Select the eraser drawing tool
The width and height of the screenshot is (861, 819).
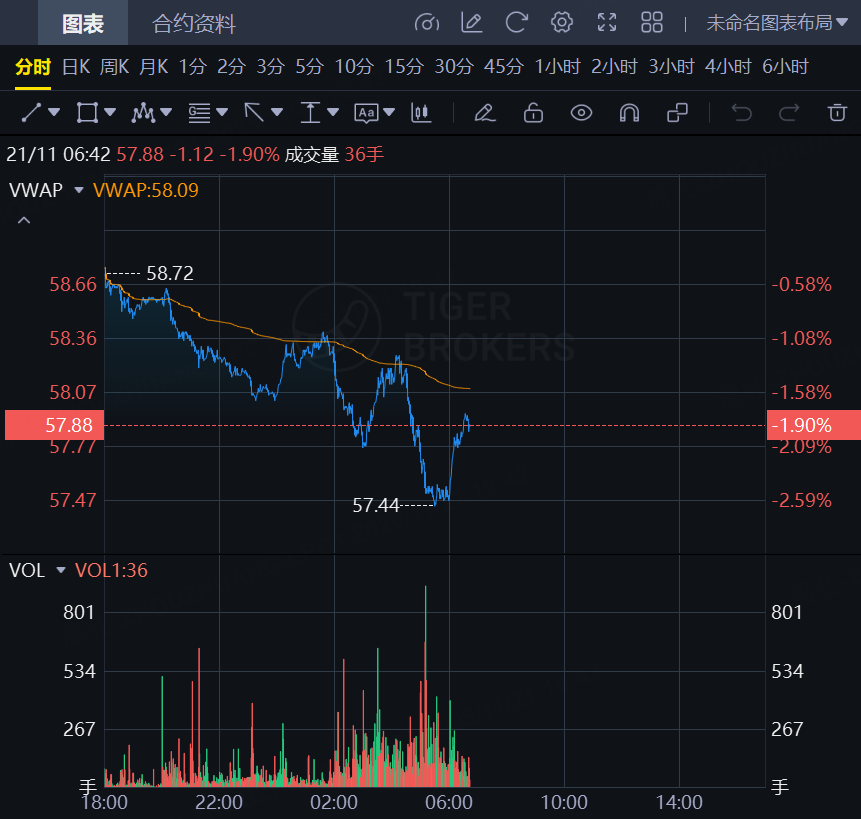tap(485, 112)
